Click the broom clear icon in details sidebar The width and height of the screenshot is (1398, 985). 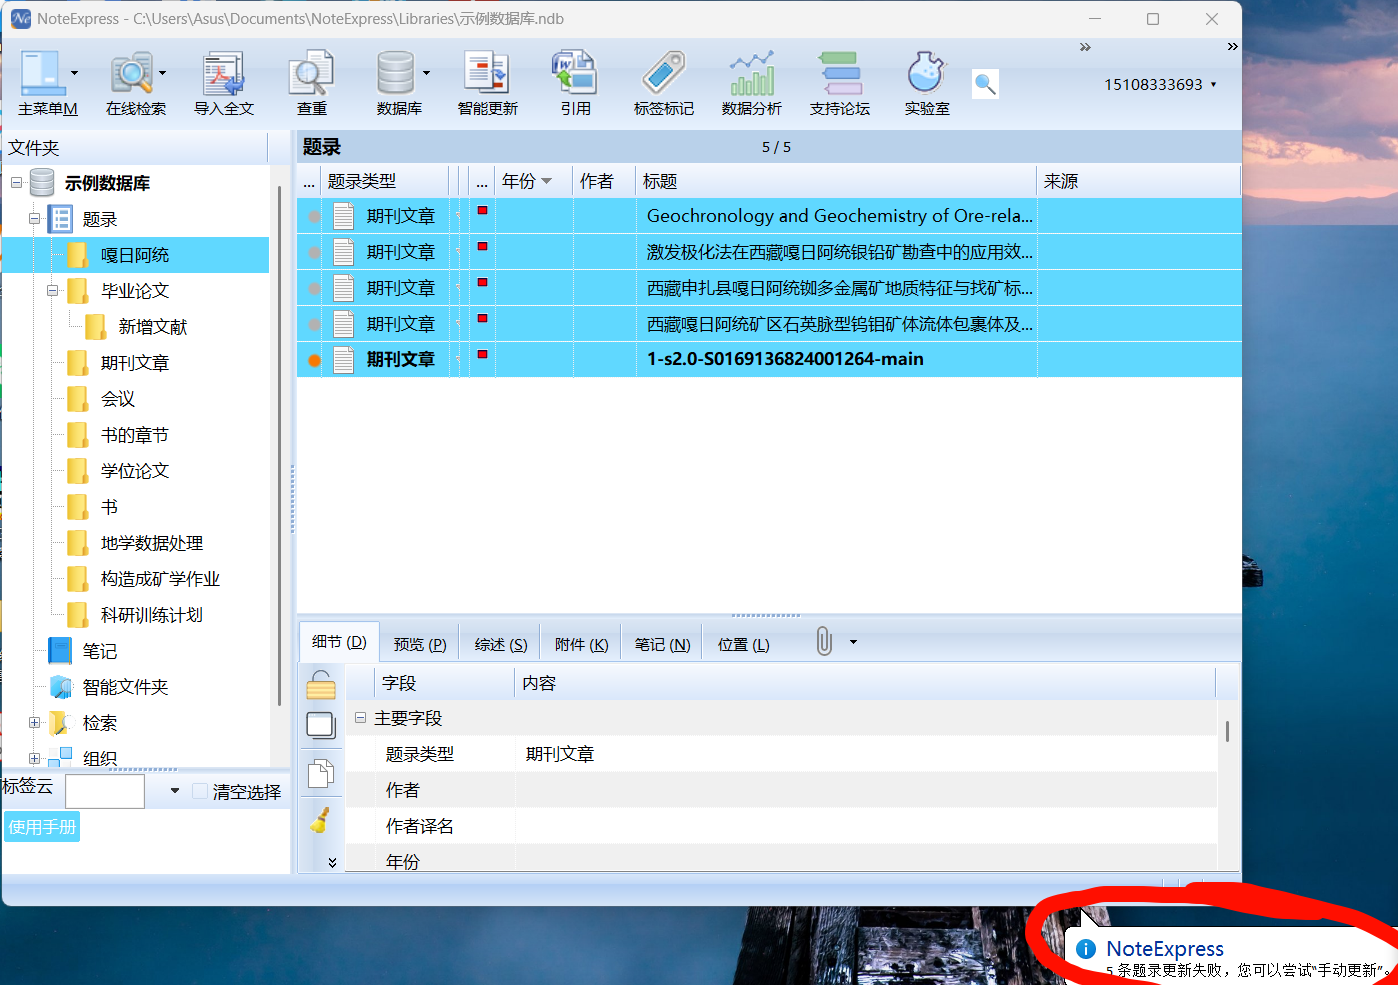pyautogui.click(x=321, y=820)
